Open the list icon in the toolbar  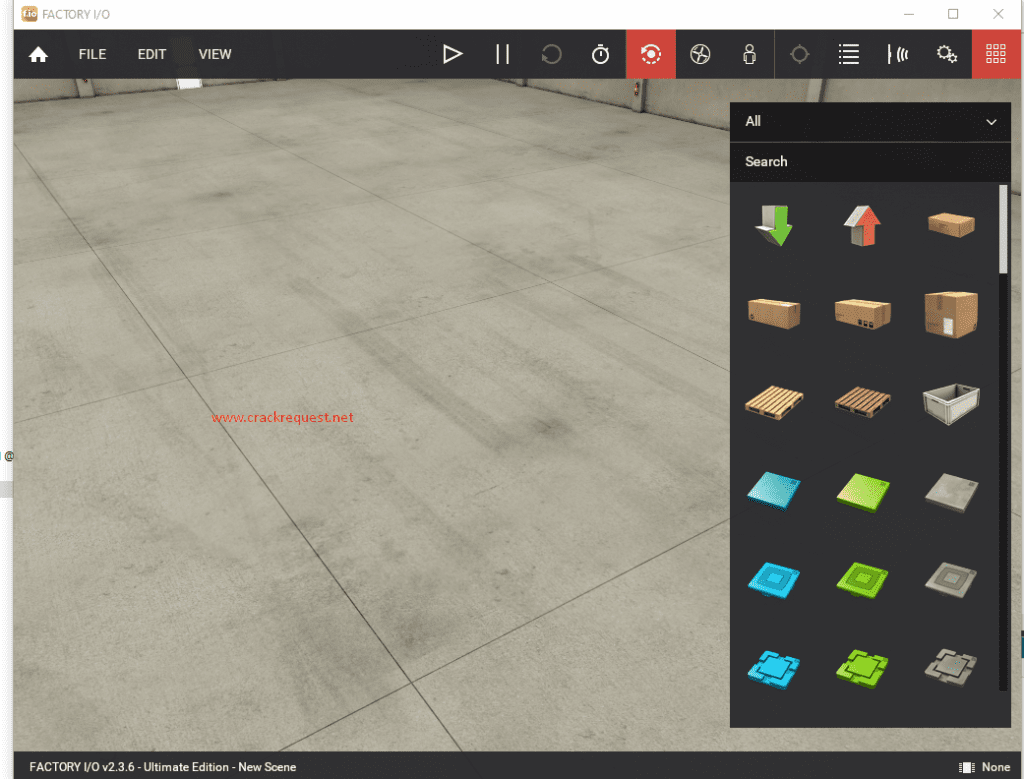[849, 54]
